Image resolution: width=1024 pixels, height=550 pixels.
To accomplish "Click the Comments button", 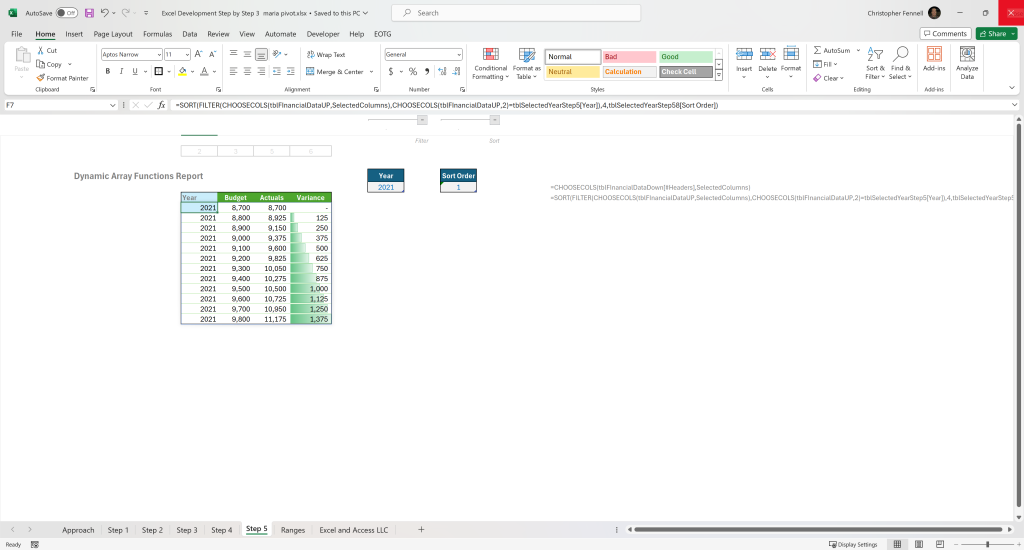I will 945,33.
